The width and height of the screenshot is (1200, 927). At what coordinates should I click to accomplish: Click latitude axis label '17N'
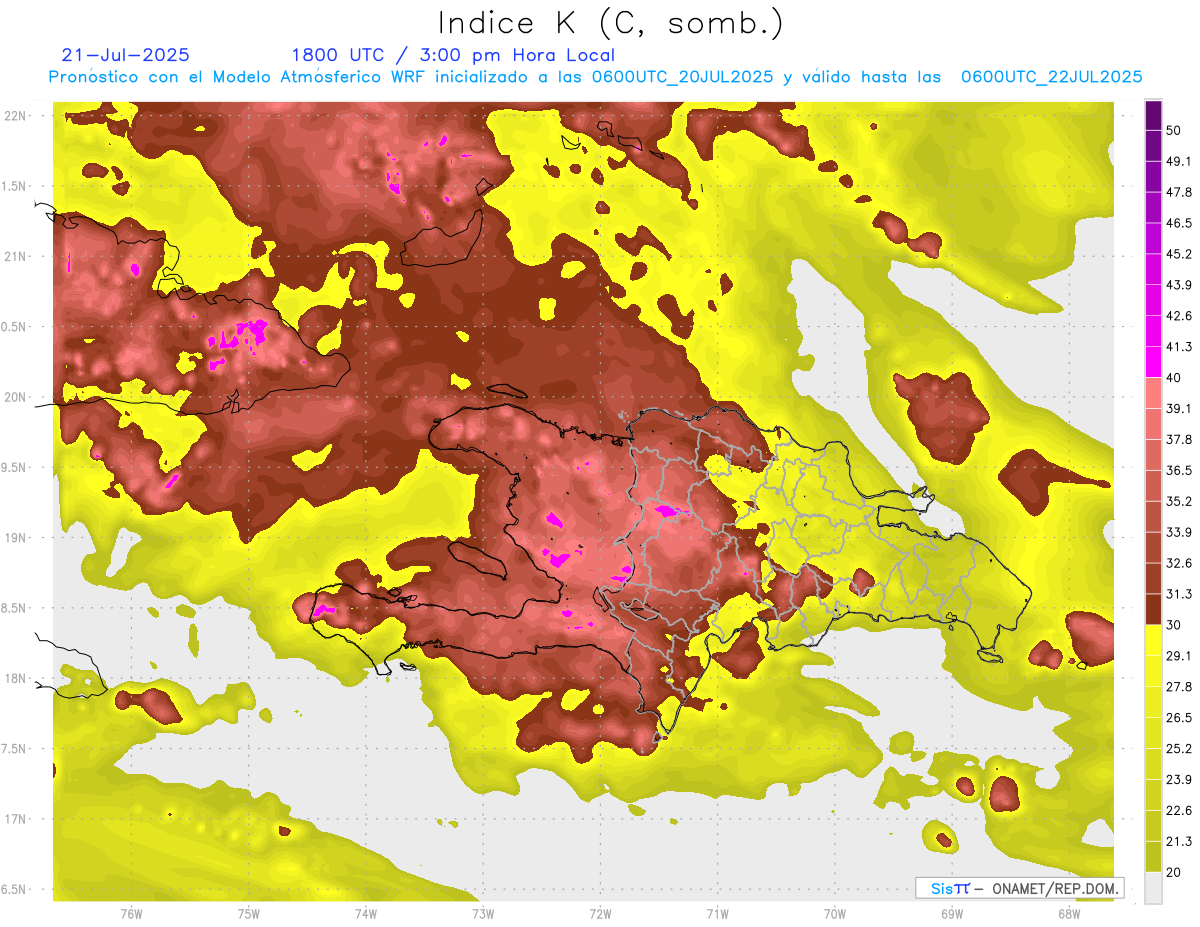point(15,820)
